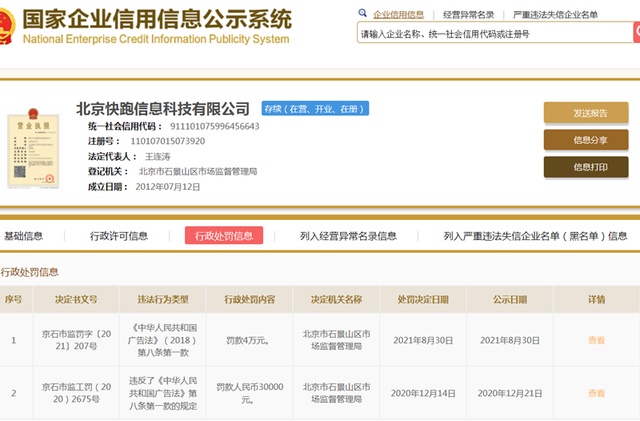The image size is (640, 421).
Task: Click the national emblem logo icon
Action: (7, 26)
